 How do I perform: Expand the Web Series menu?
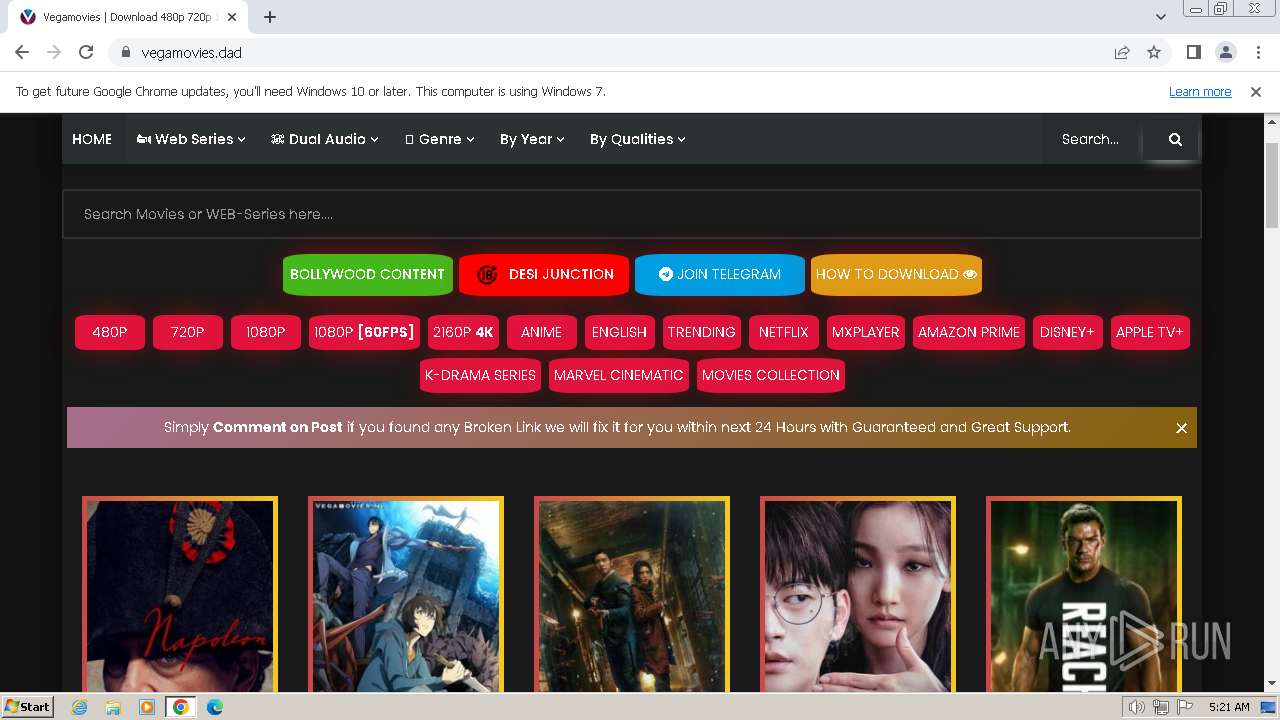[x=191, y=139]
